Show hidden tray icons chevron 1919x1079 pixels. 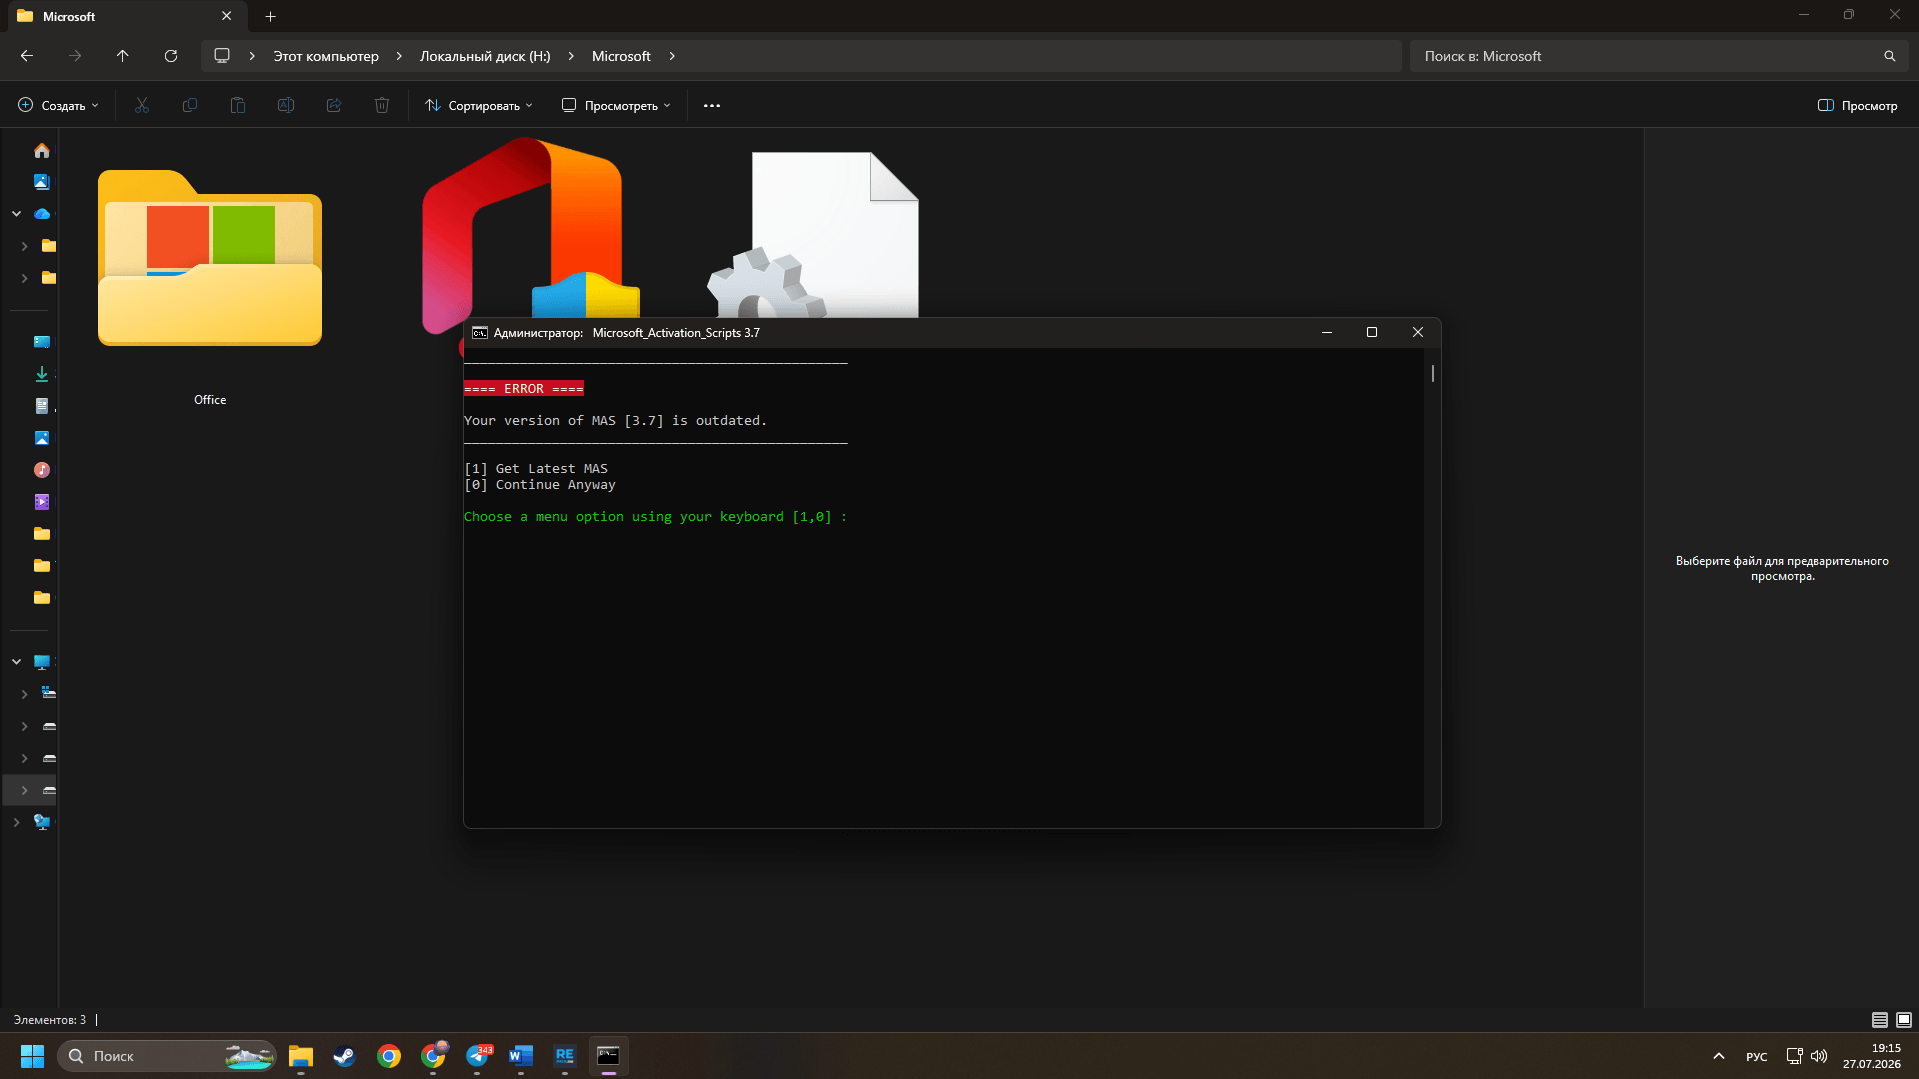pyautogui.click(x=1719, y=1056)
